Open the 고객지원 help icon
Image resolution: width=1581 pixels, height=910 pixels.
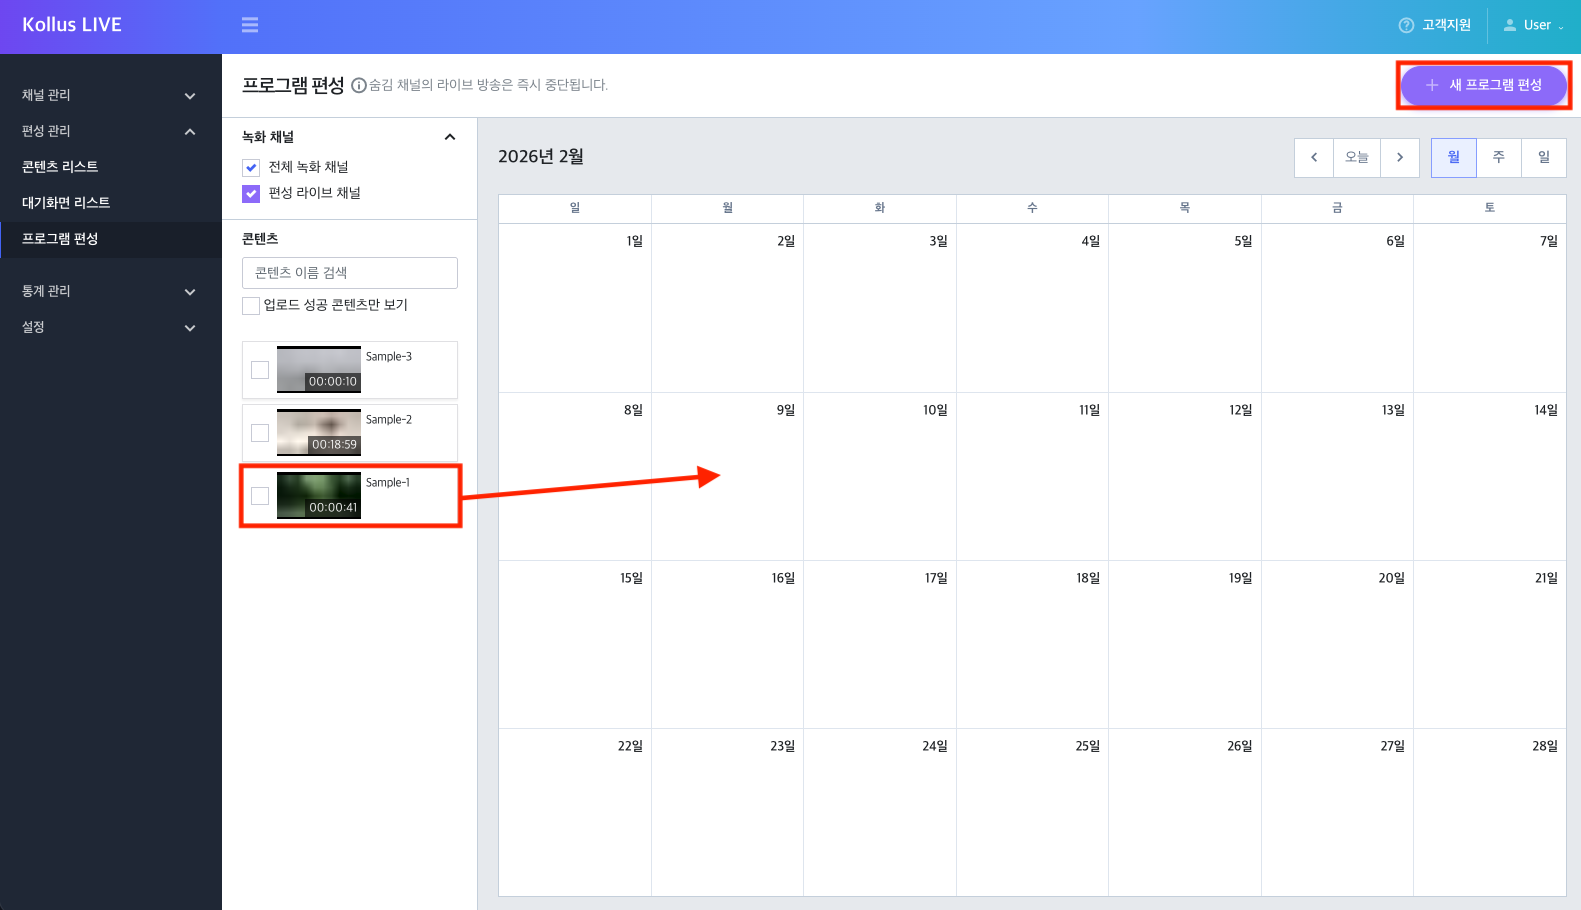click(x=1406, y=25)
